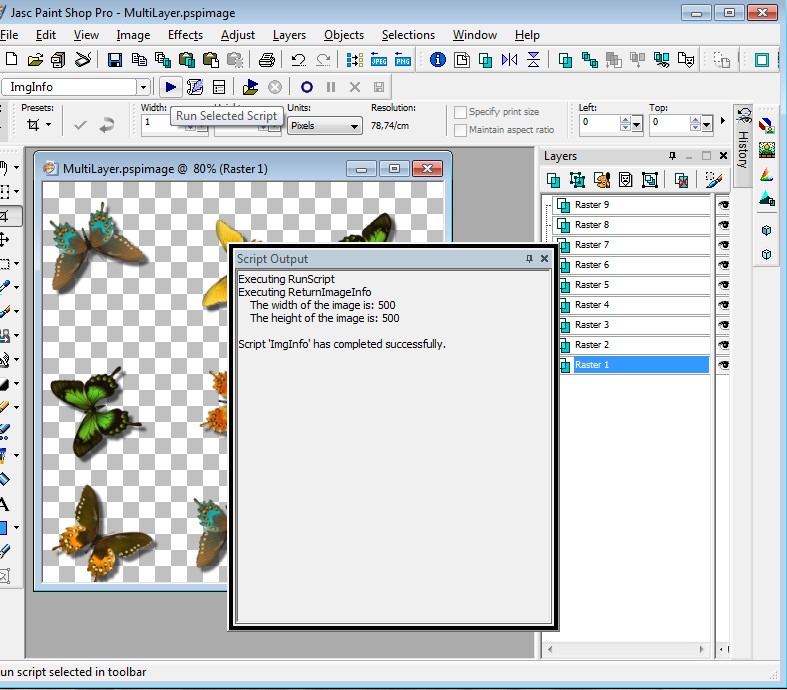Click New Raster Layer icon in Layers panel
This screenshot has height=690, width=787.
click(553, 180)
